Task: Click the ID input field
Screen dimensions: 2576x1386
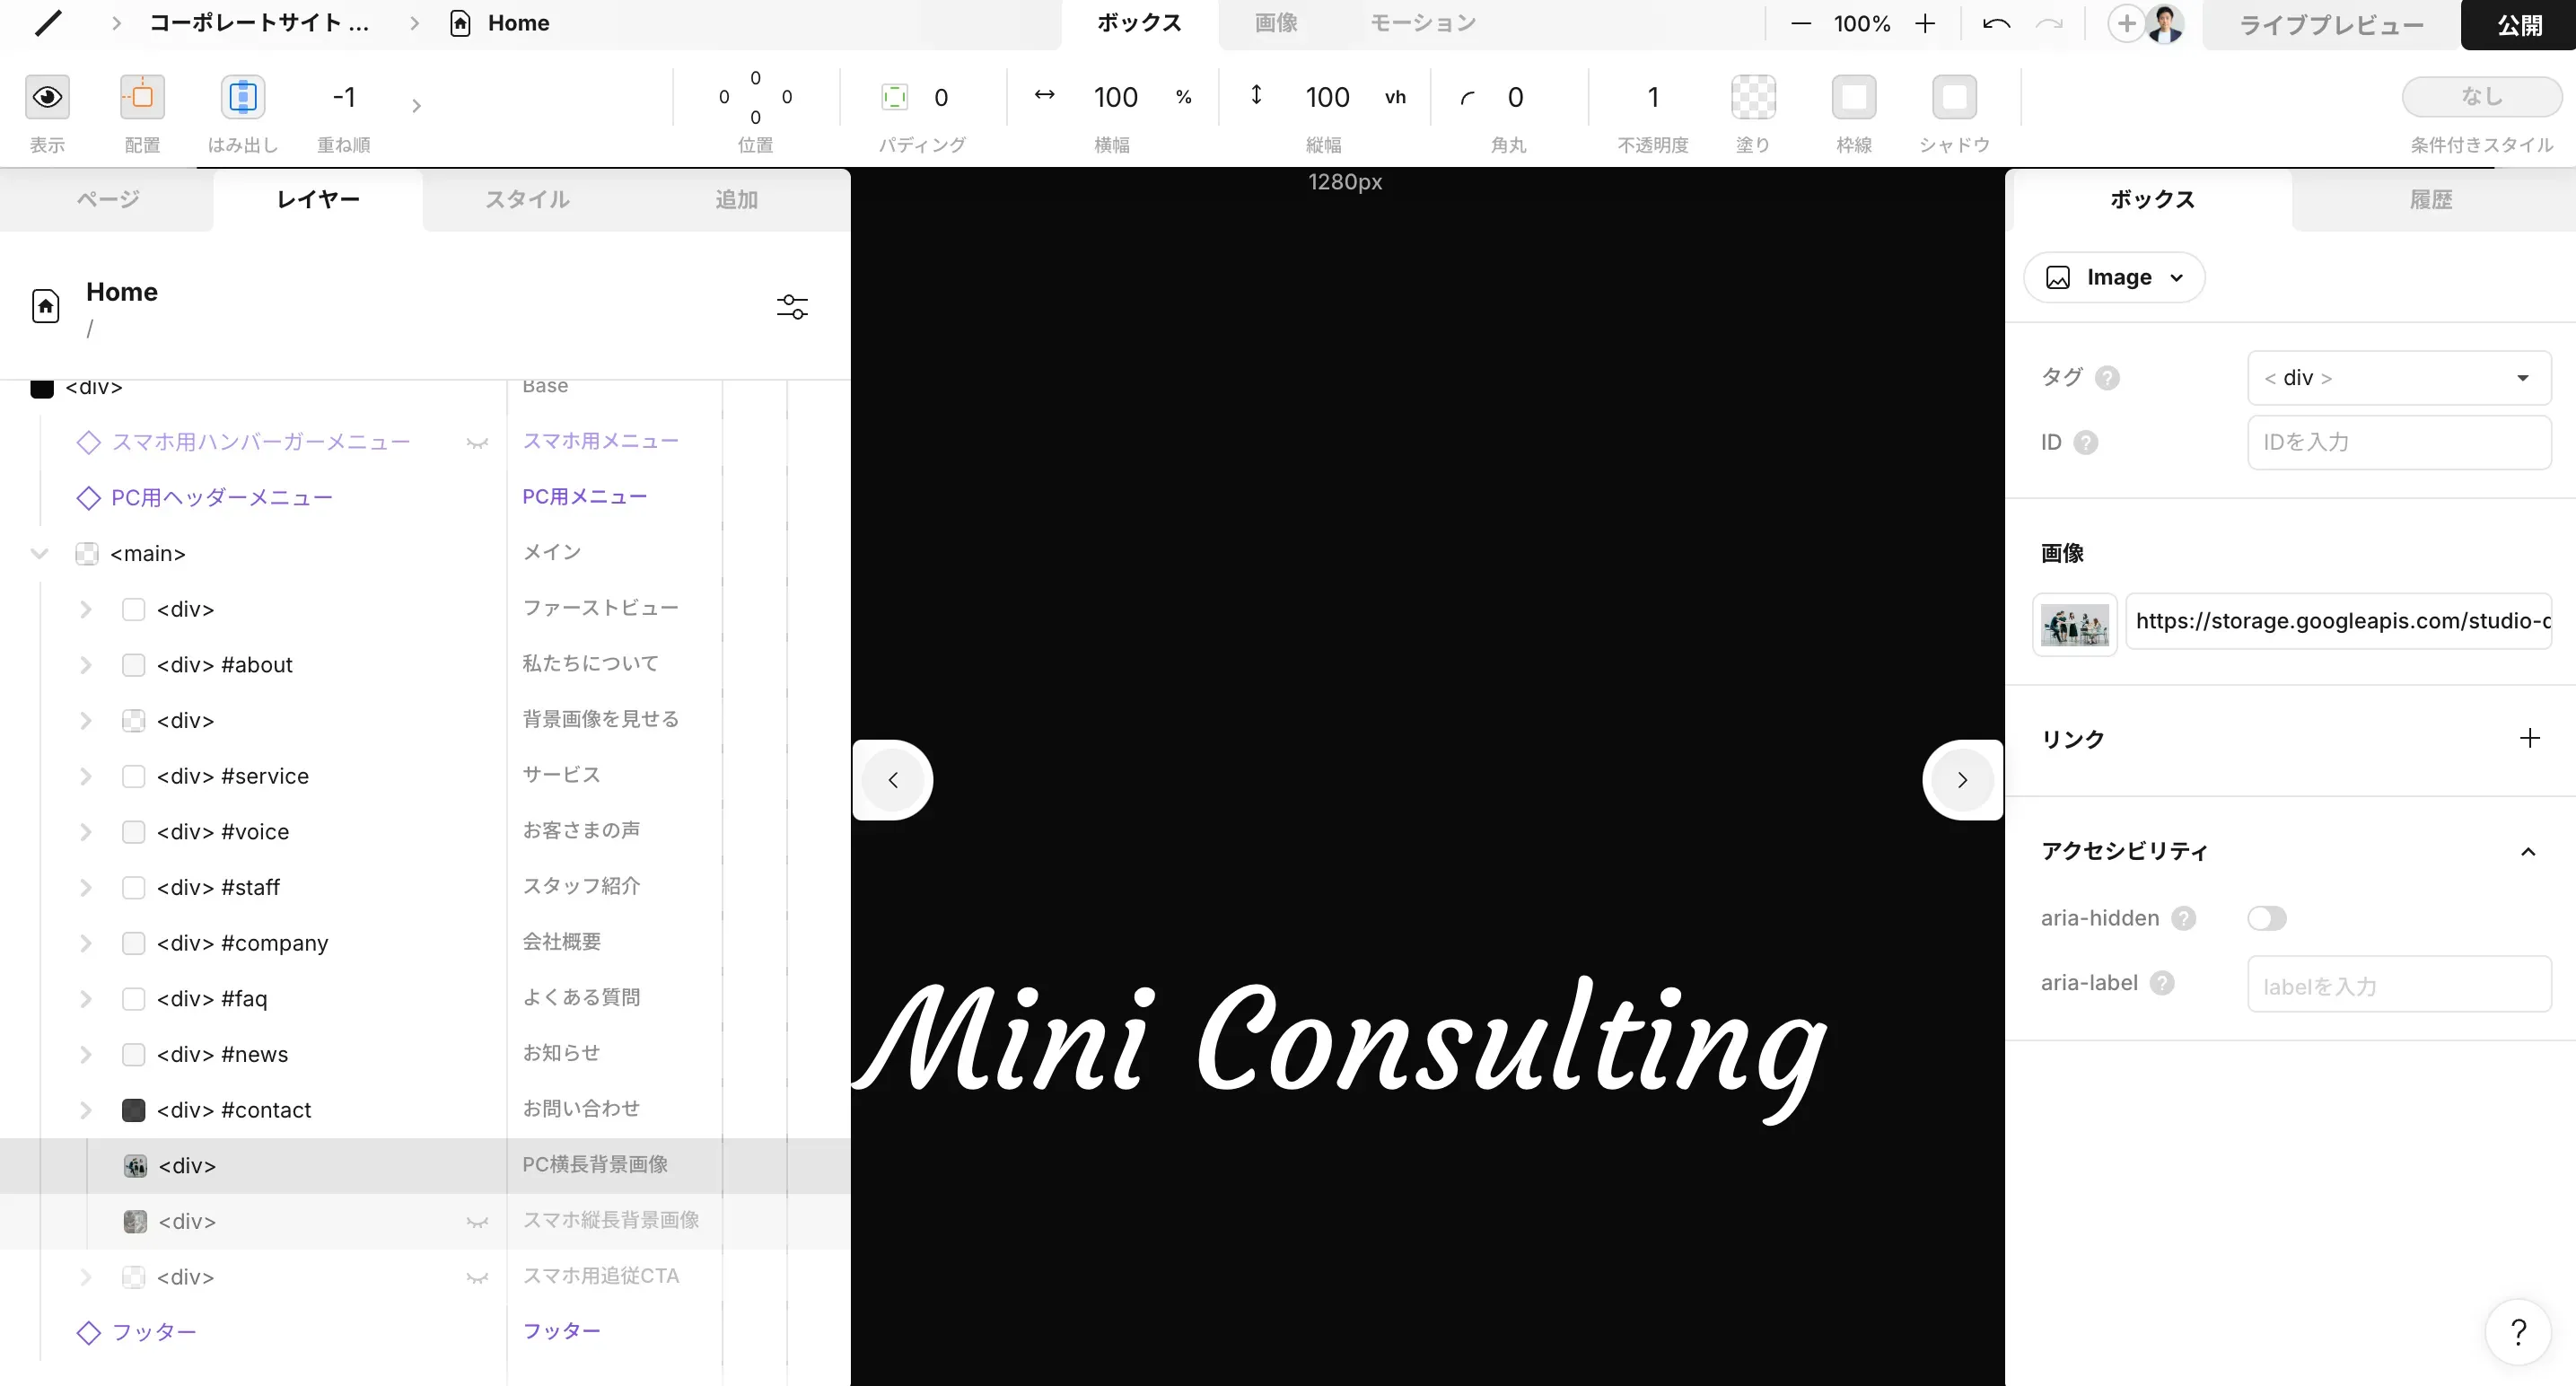Action: pyautogui.click(x=2398, y=442)
